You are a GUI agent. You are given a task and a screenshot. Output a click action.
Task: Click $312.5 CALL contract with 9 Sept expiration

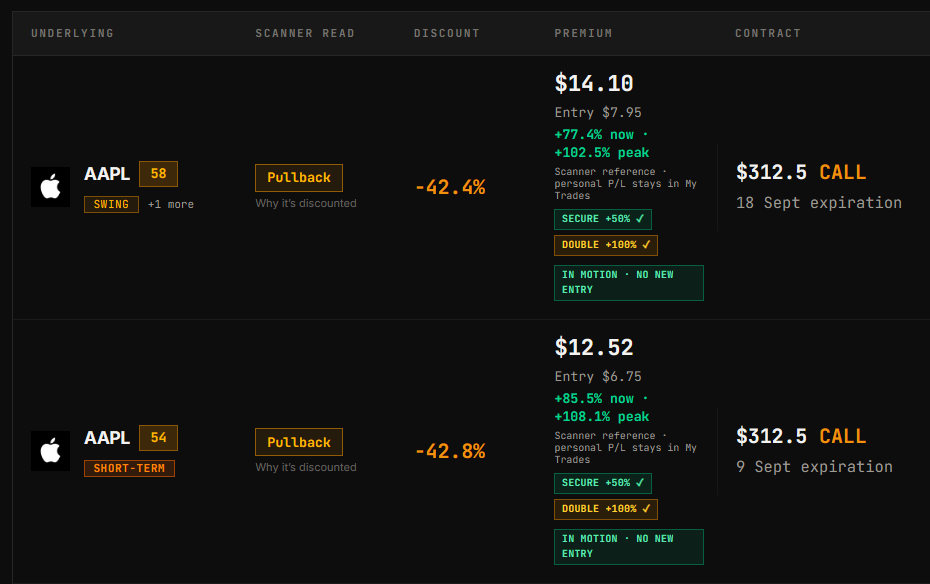(801, 436)
